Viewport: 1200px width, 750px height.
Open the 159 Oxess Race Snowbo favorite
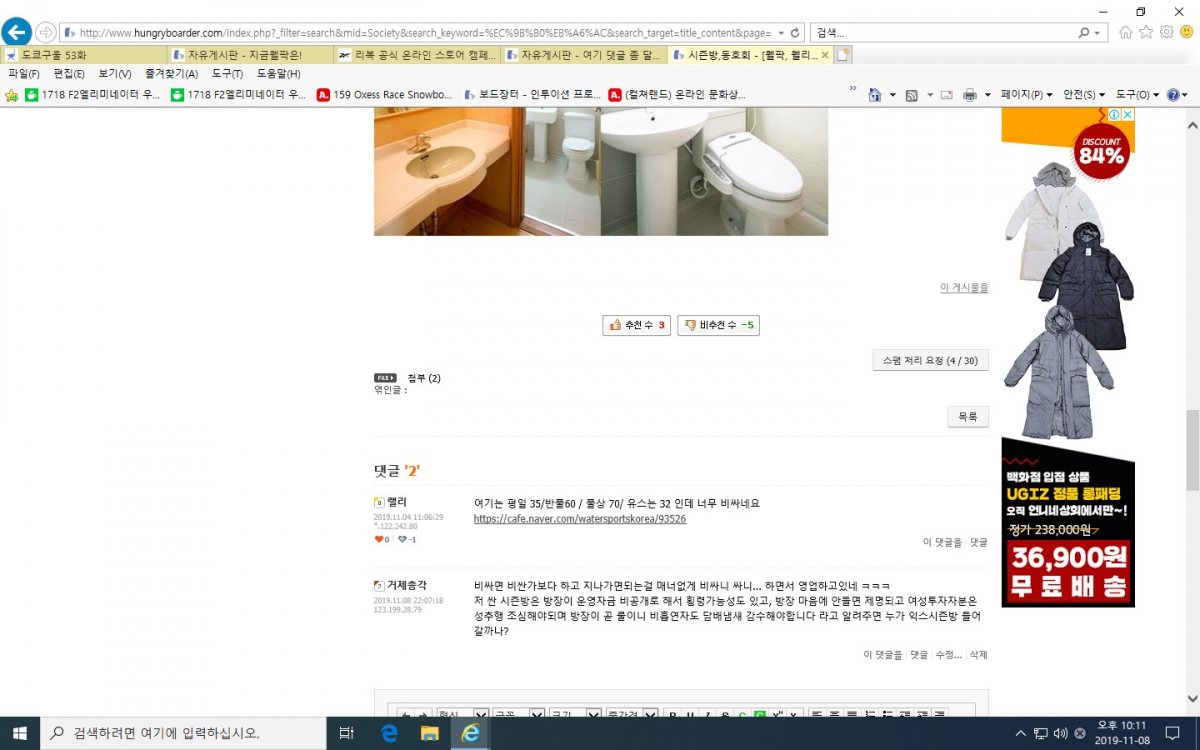[384, 95]
